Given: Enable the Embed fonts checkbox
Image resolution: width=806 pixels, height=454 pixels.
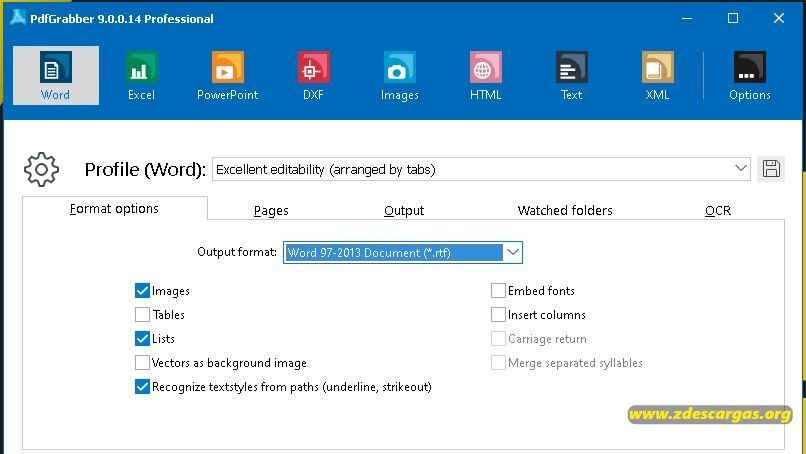Looking at the screenshot, I should [x=498, y=290].
